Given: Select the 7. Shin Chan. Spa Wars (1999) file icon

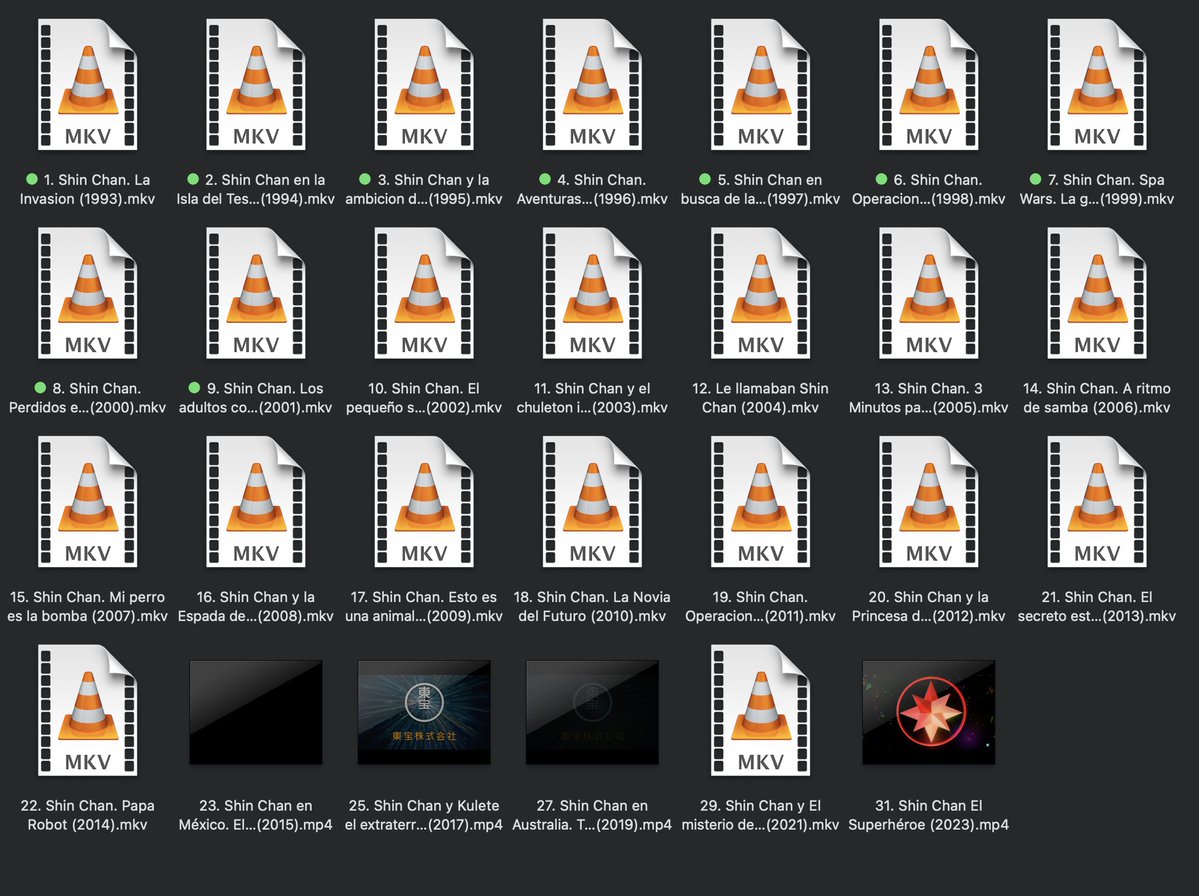Looking at the screenshot, I should tap(1097, 84).
